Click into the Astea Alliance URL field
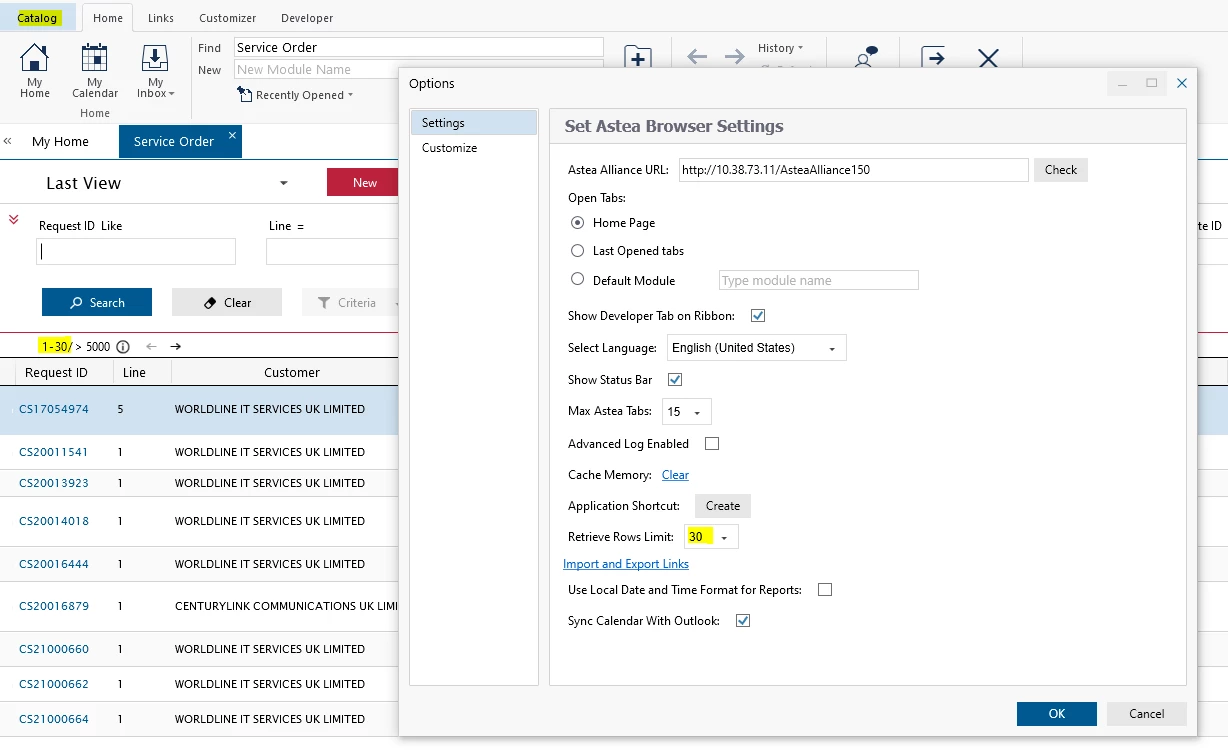 coord(853,170)
